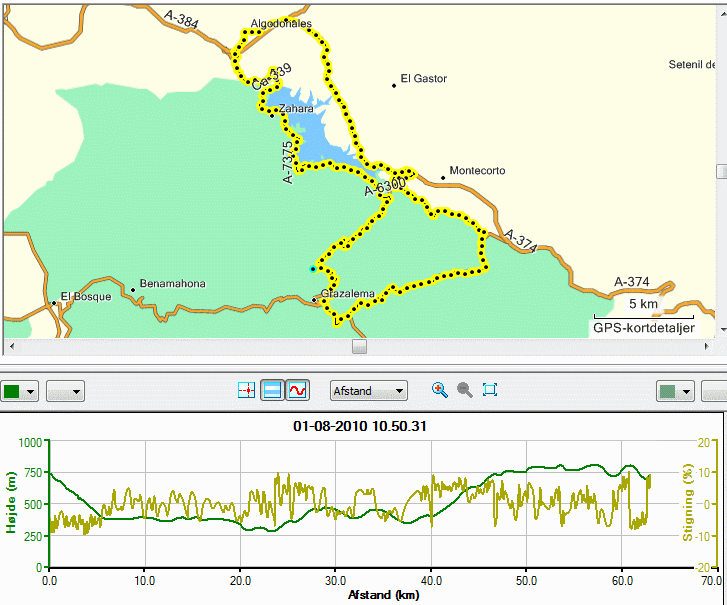Viewport: 727px width, 605px height.
Task: Click the Benamahona town label
Action: coord(172,283)
